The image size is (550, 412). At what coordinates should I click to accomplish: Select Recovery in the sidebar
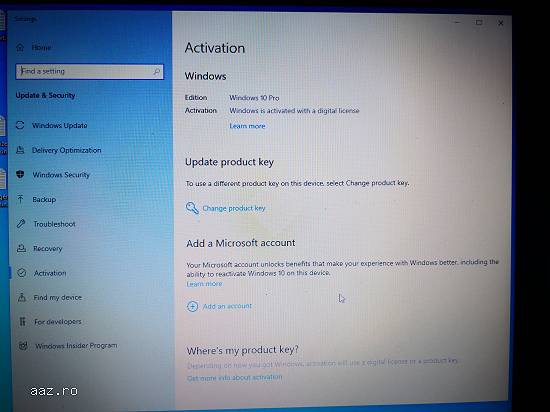coord(48,248)
